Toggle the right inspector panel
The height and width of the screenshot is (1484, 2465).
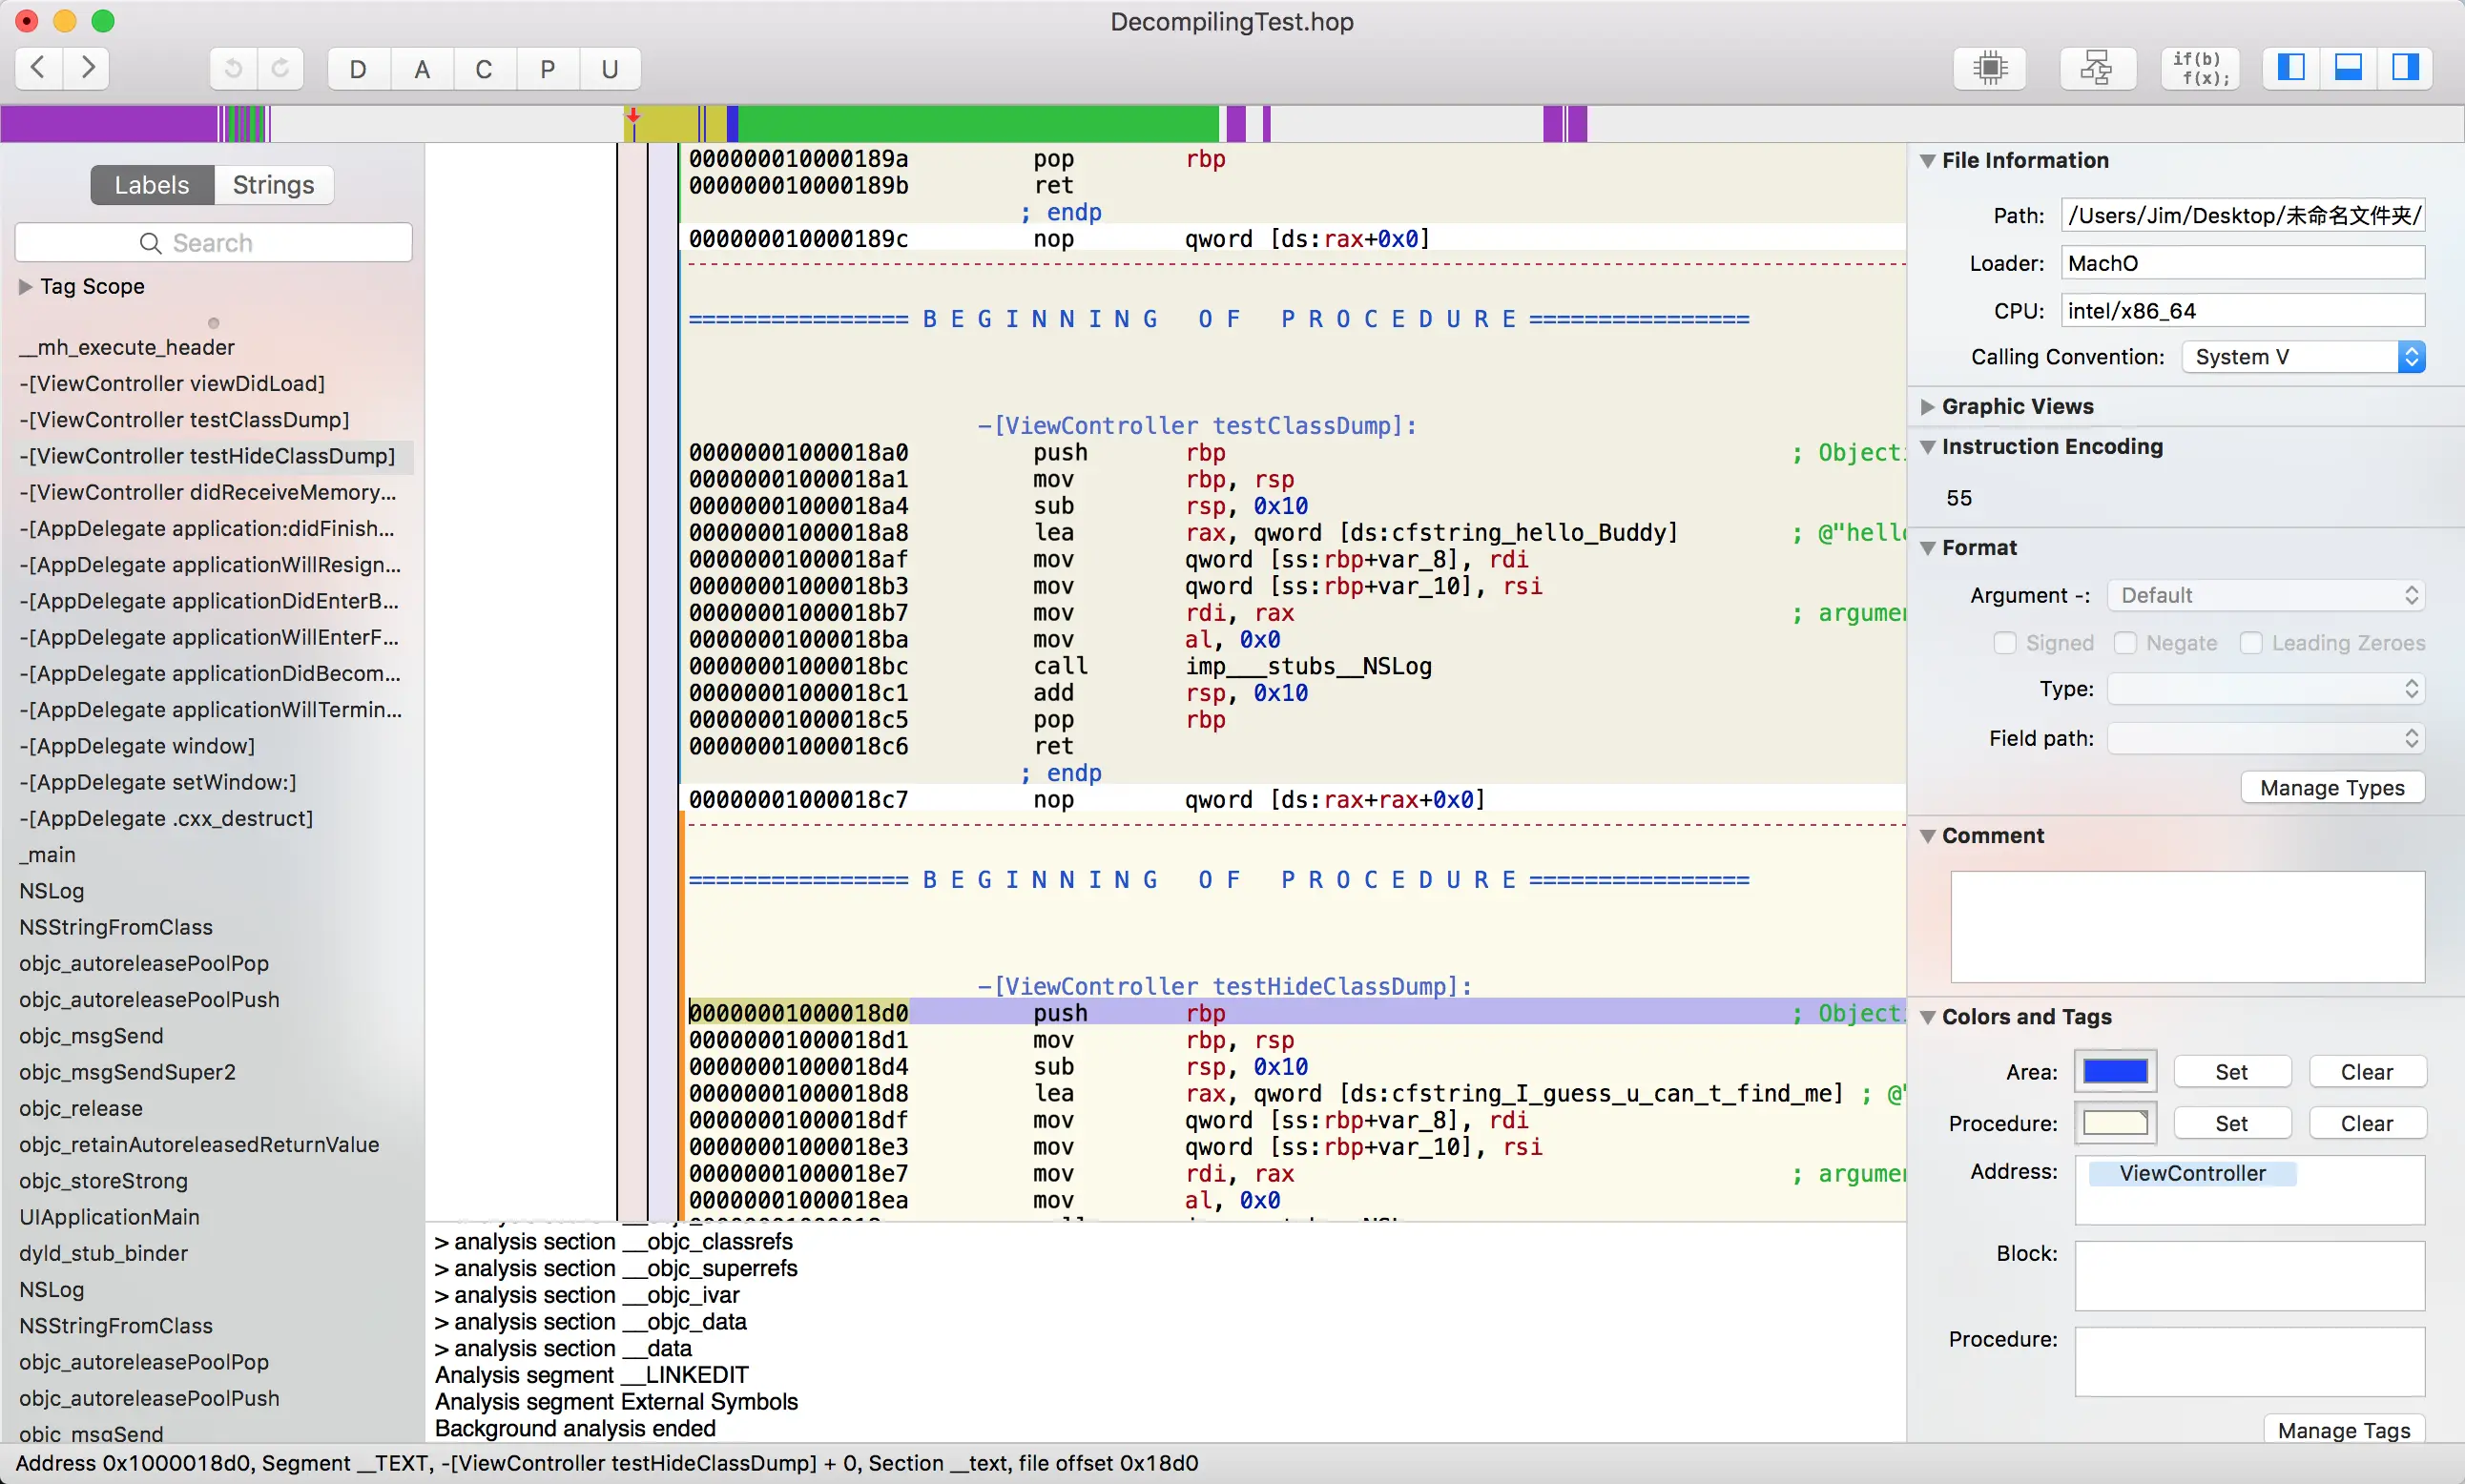[2405, 68]
